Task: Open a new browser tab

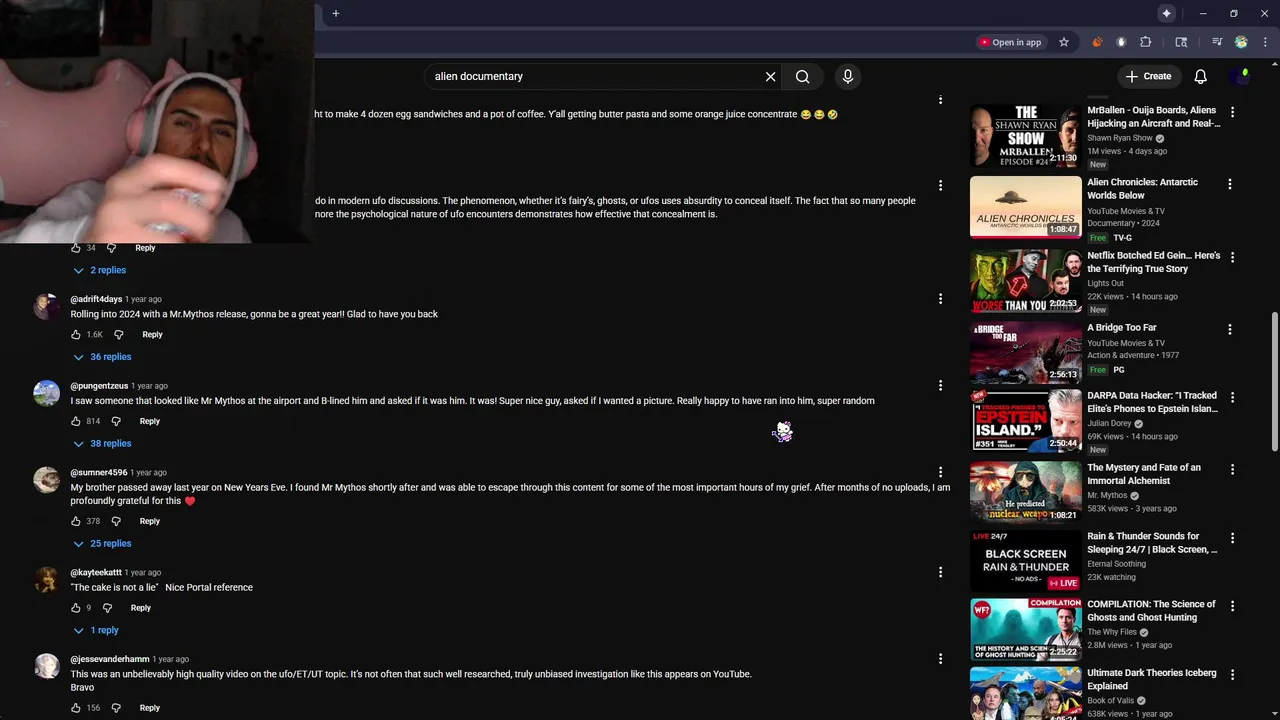Action: pos(336,13)
